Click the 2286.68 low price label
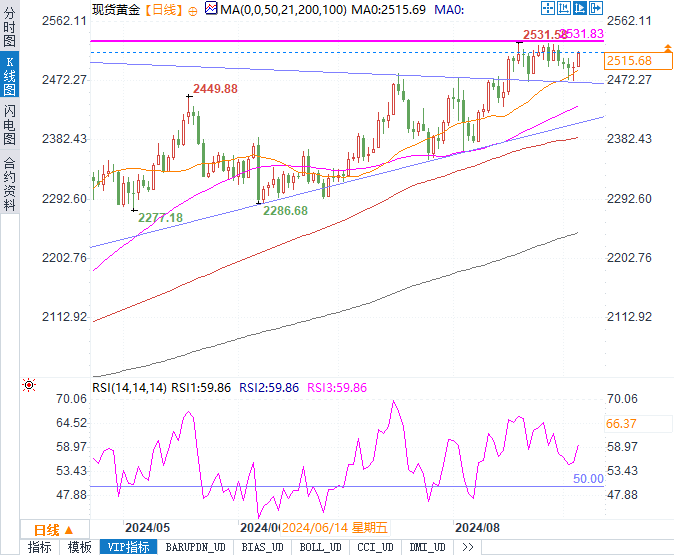 click(285, 211)
